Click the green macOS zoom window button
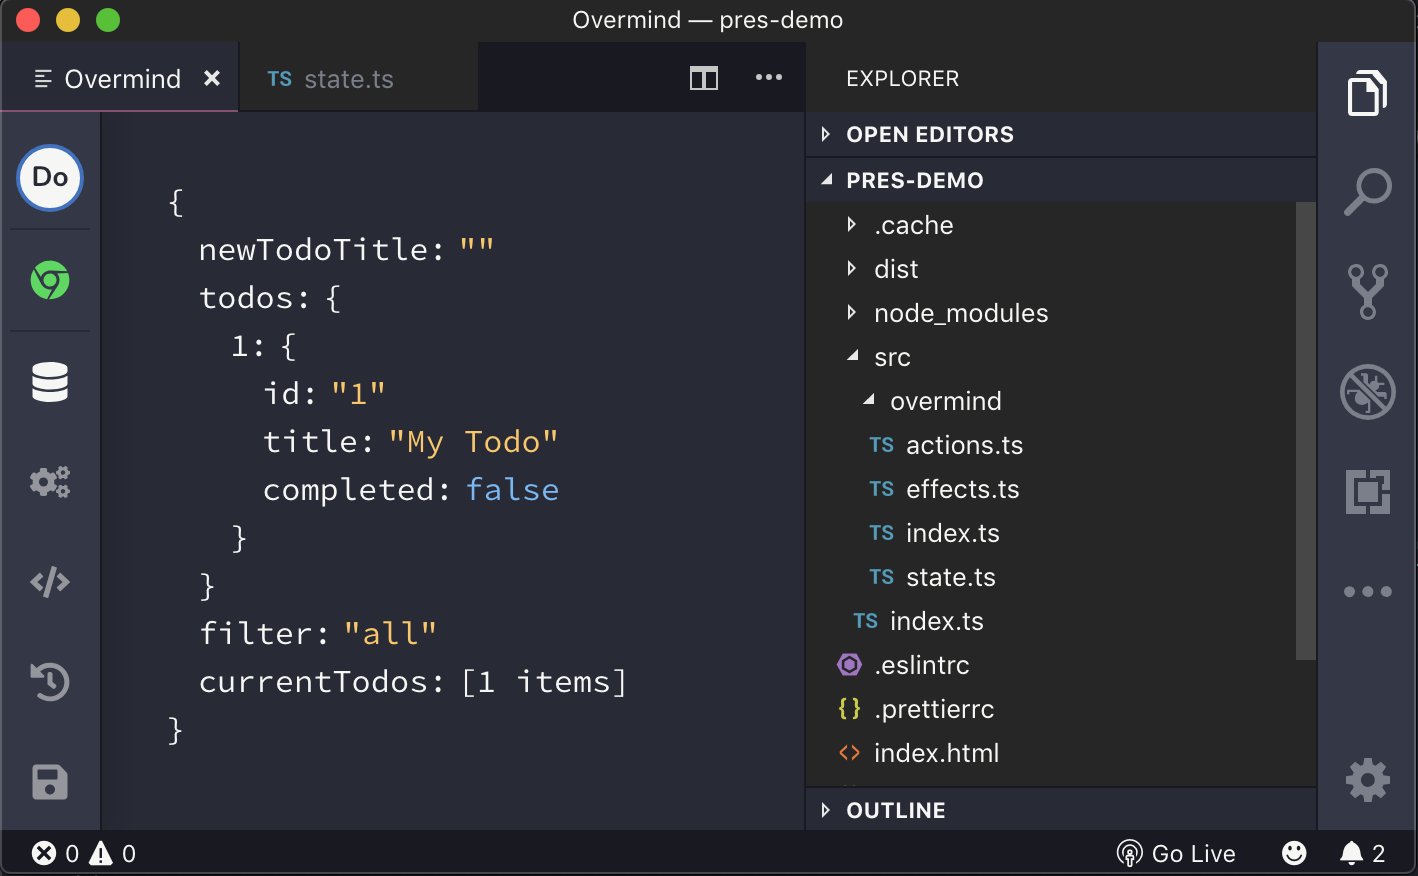Viewport: 1418px width, 876px height. [107, 20]
